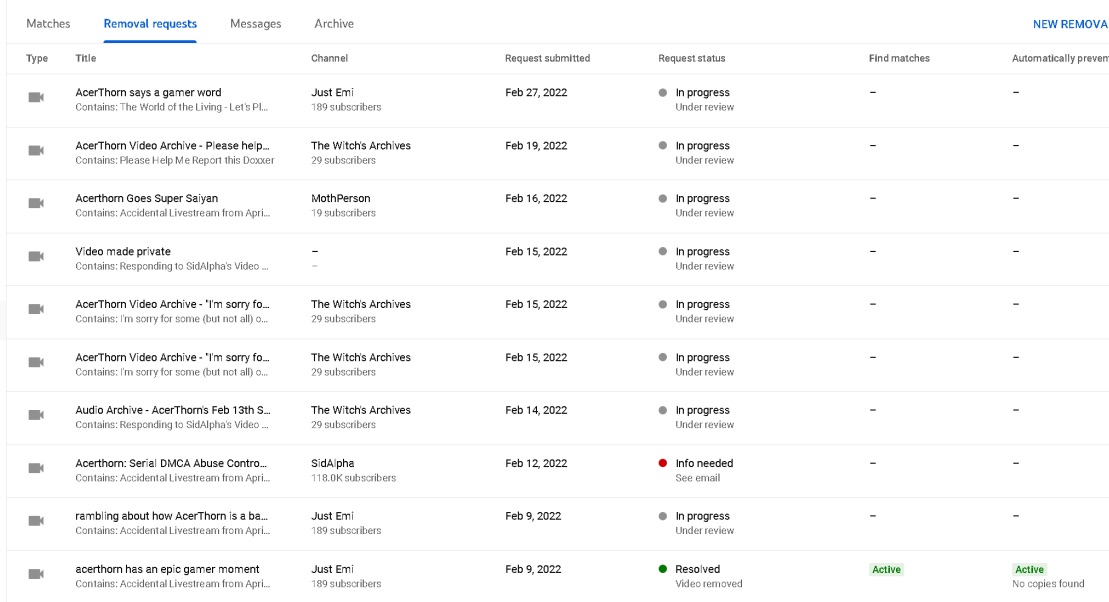Click Automatically prevent column header
Screen dimensions: 1109x602
pos(1060,58)
